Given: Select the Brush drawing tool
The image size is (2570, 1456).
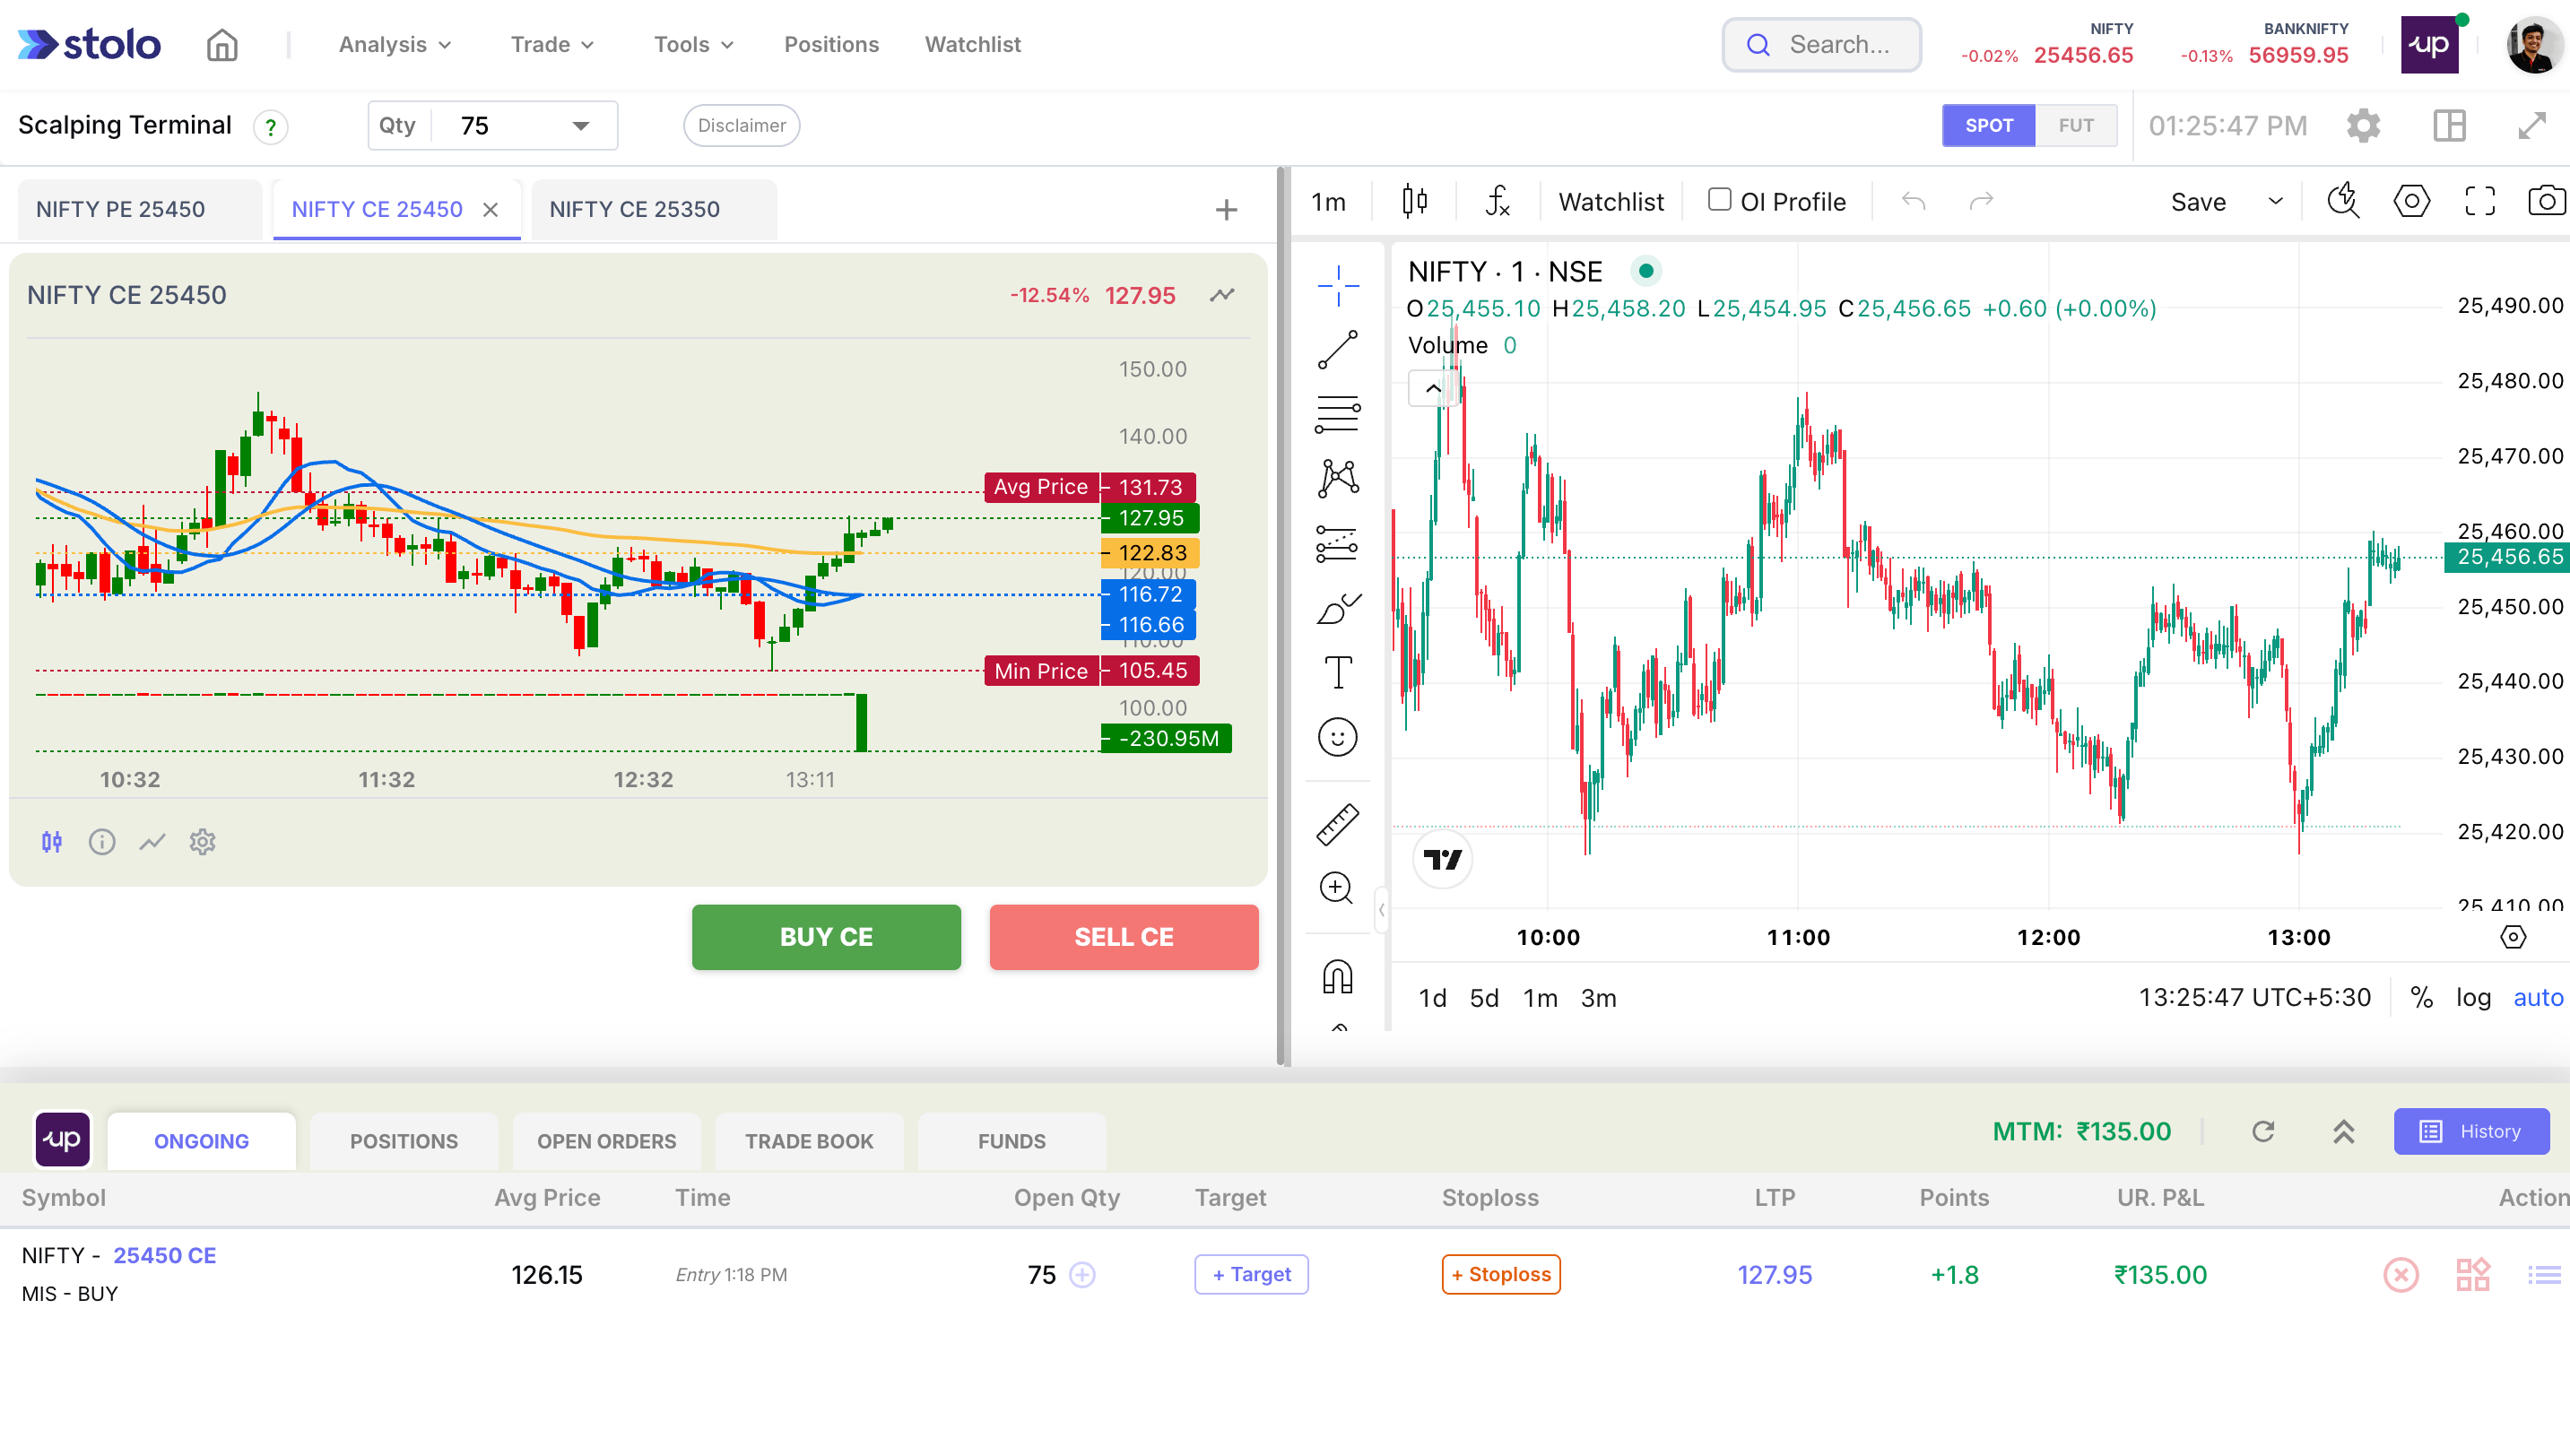Looking at the screenshot, I should pyautogui.click(x=1338, y=610).
